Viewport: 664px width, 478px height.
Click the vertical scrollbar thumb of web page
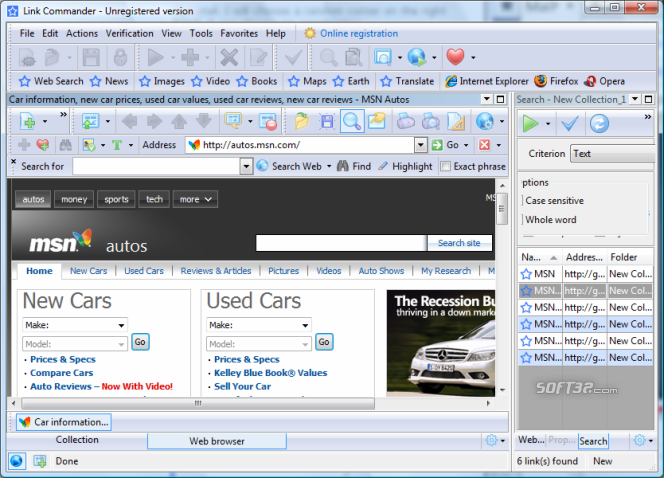[502, 209]
